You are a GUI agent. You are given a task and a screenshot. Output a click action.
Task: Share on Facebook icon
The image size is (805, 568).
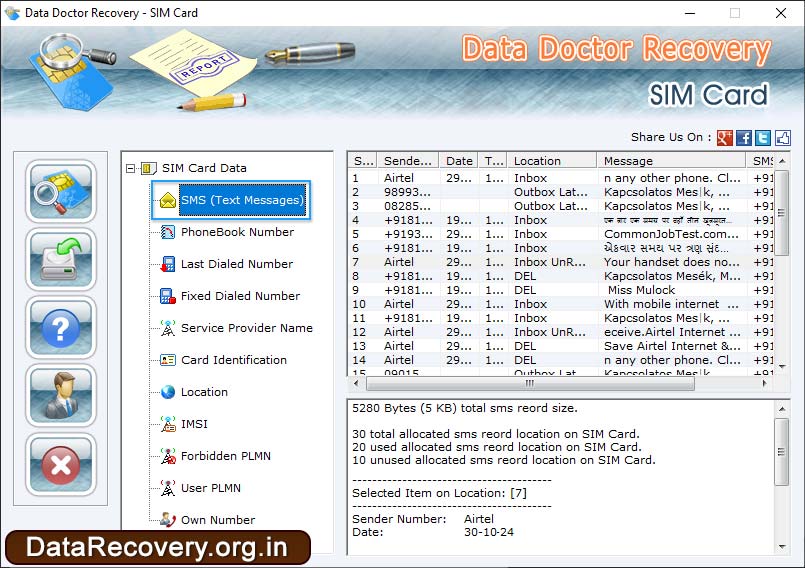click(744, 138)
